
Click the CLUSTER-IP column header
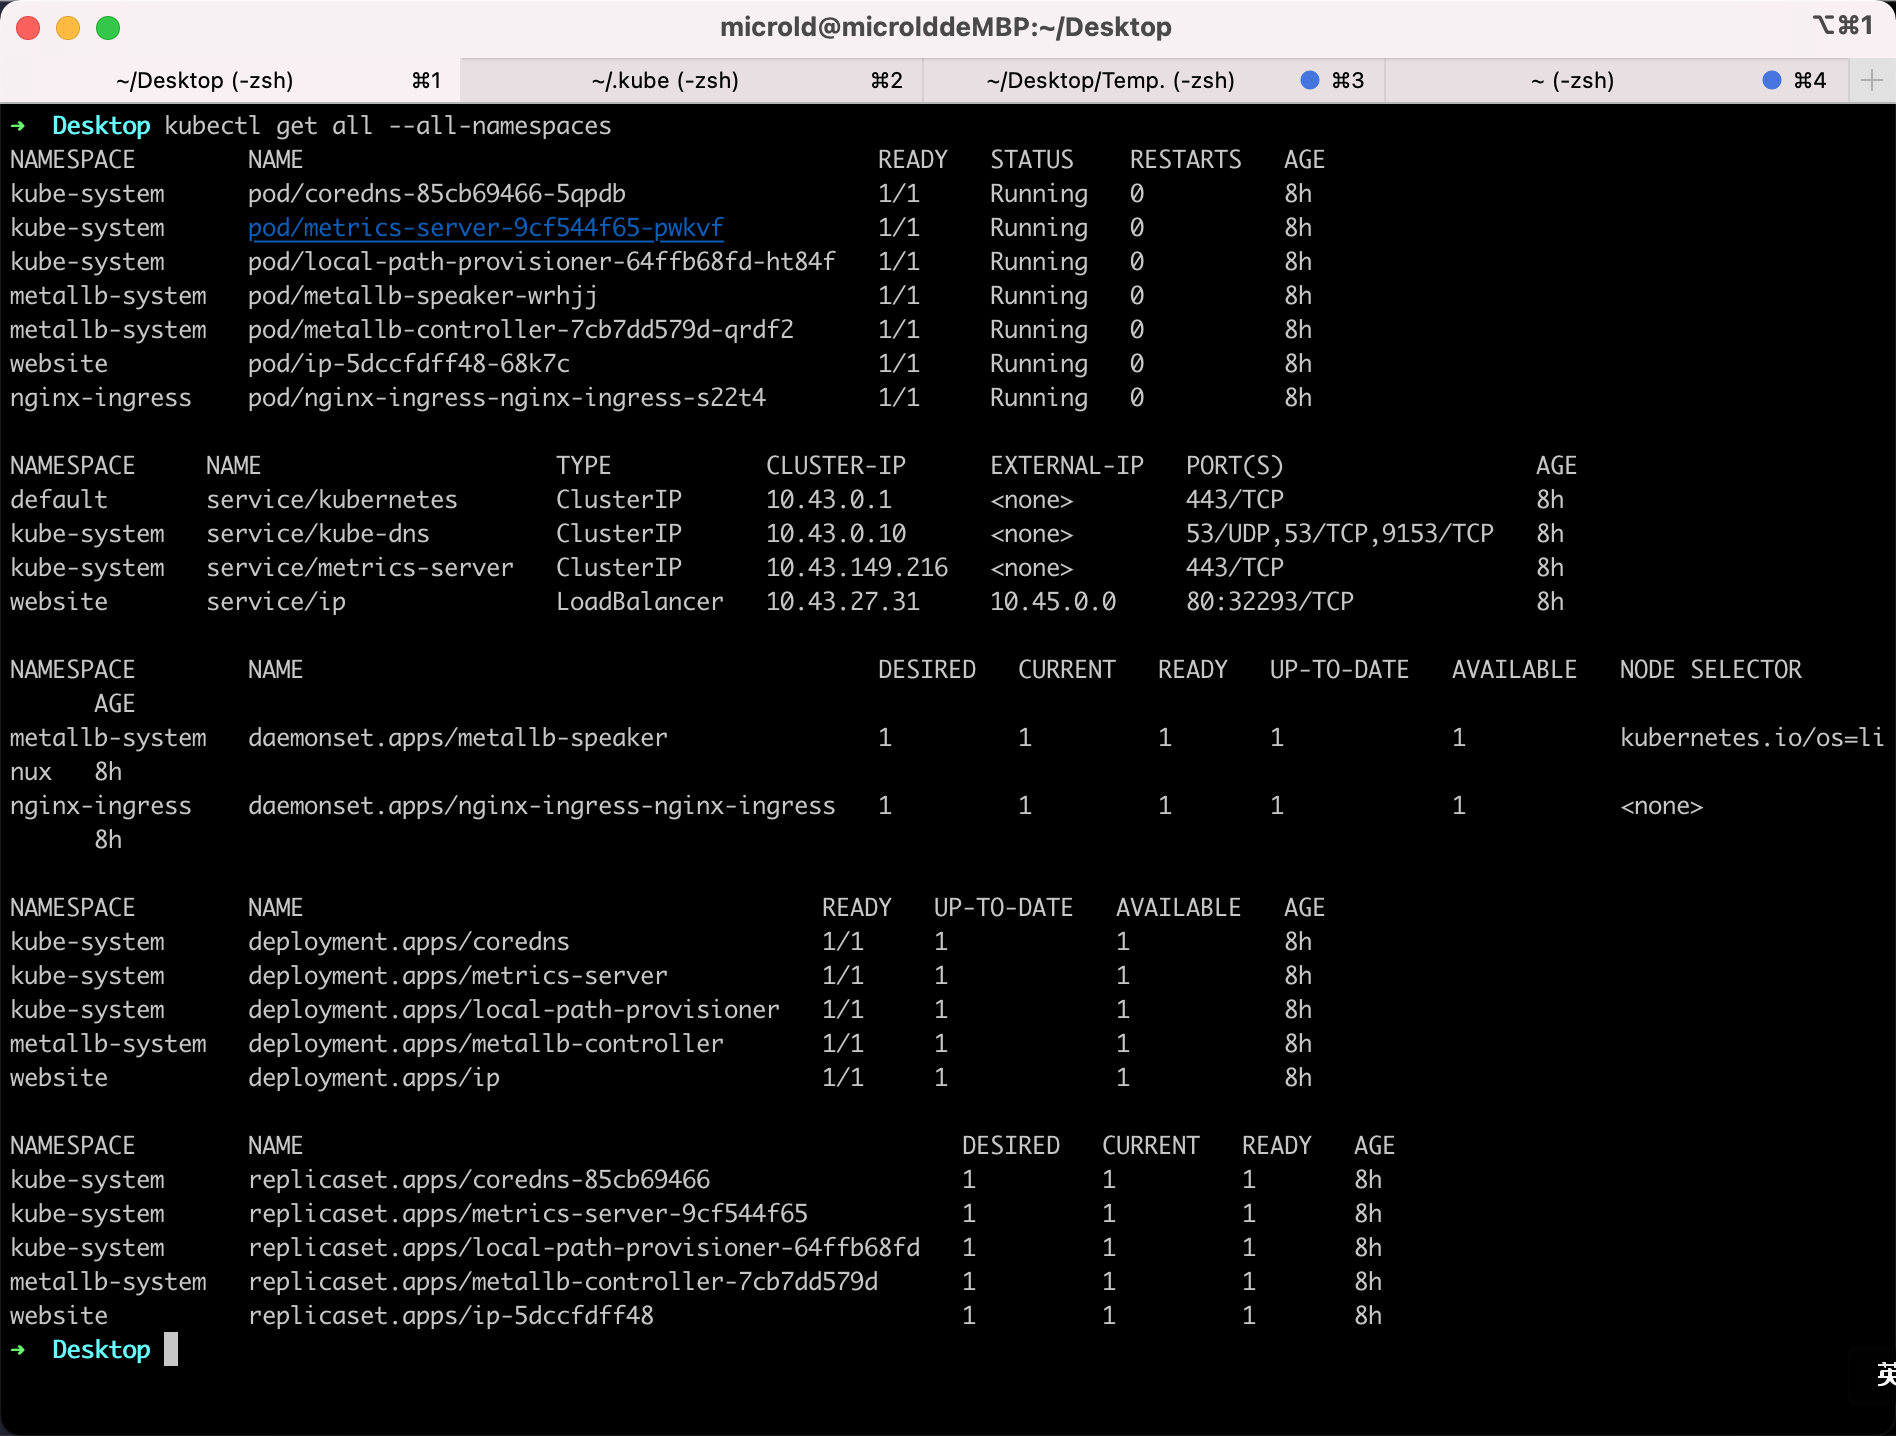pyautogui.click(x=836, y=466)
